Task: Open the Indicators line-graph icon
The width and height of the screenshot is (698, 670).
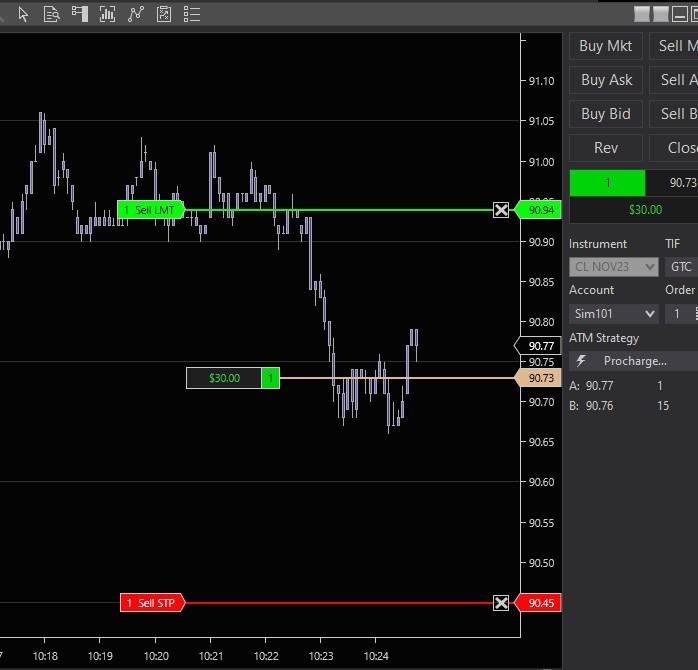Action: click(x=136, y=14)
